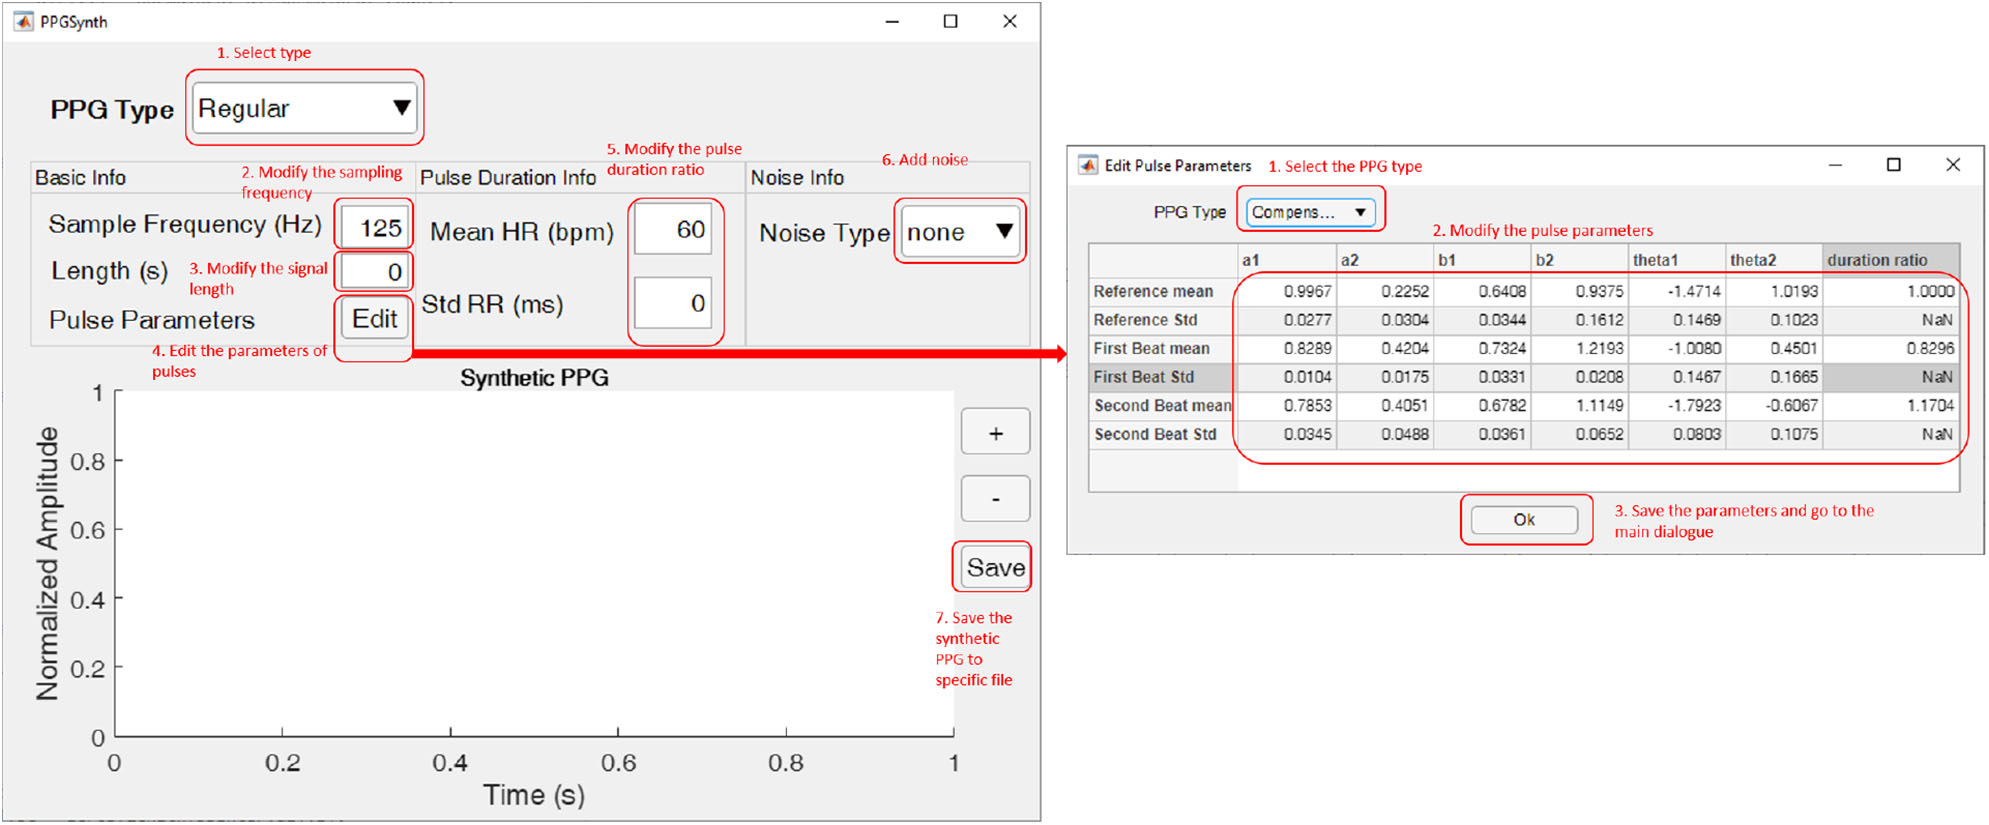Select the theta2 column header
The height and width of the screenshot is (825, 1989).
pos(1774,260)
